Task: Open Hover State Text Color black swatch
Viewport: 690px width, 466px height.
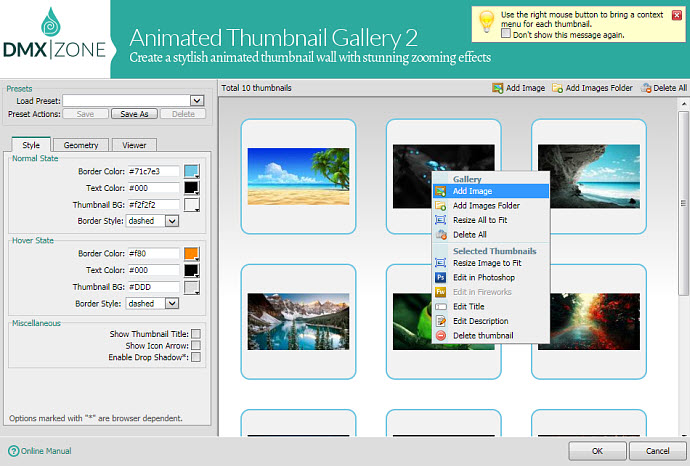Action: (x=191, y=270)
